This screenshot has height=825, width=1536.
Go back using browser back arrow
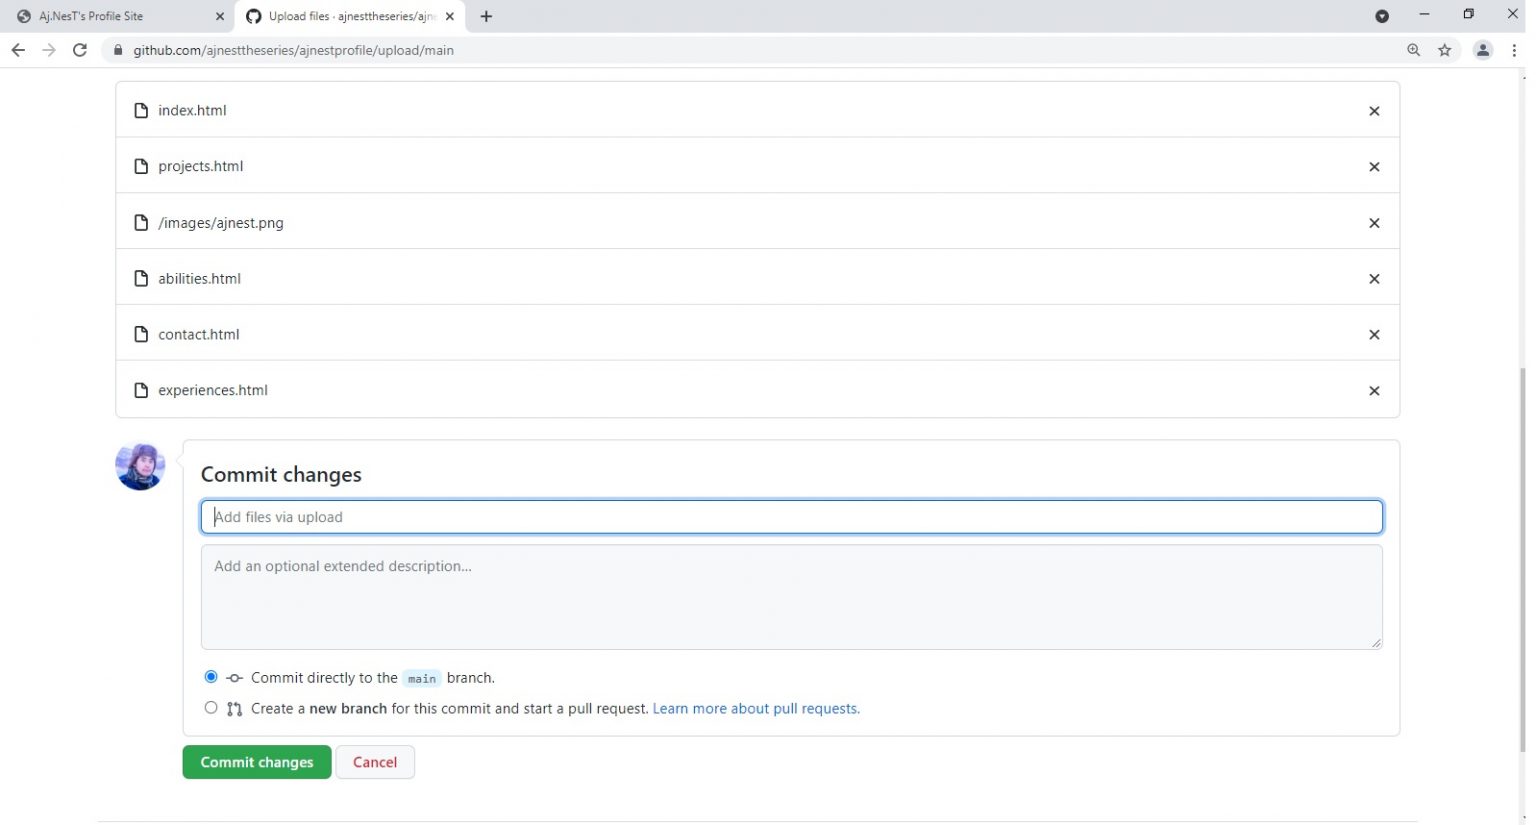pos(18,50)
